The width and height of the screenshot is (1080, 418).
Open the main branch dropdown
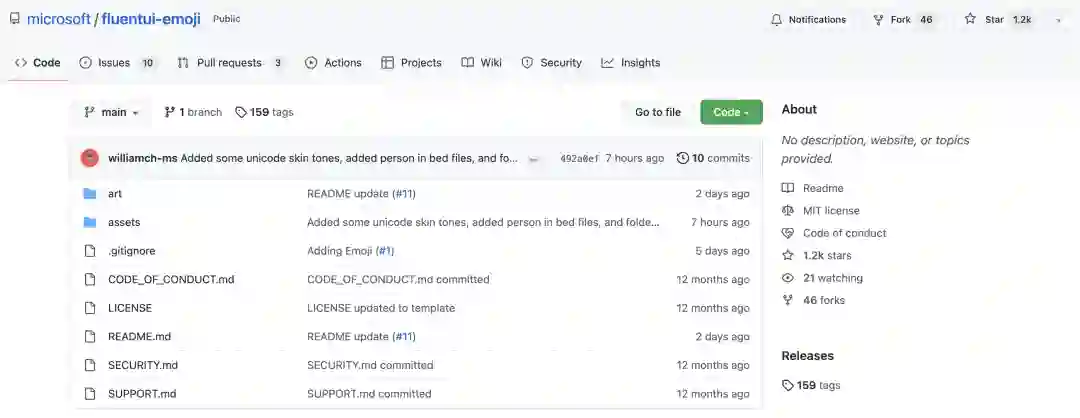pyautogui.click(x=111, y=112)
